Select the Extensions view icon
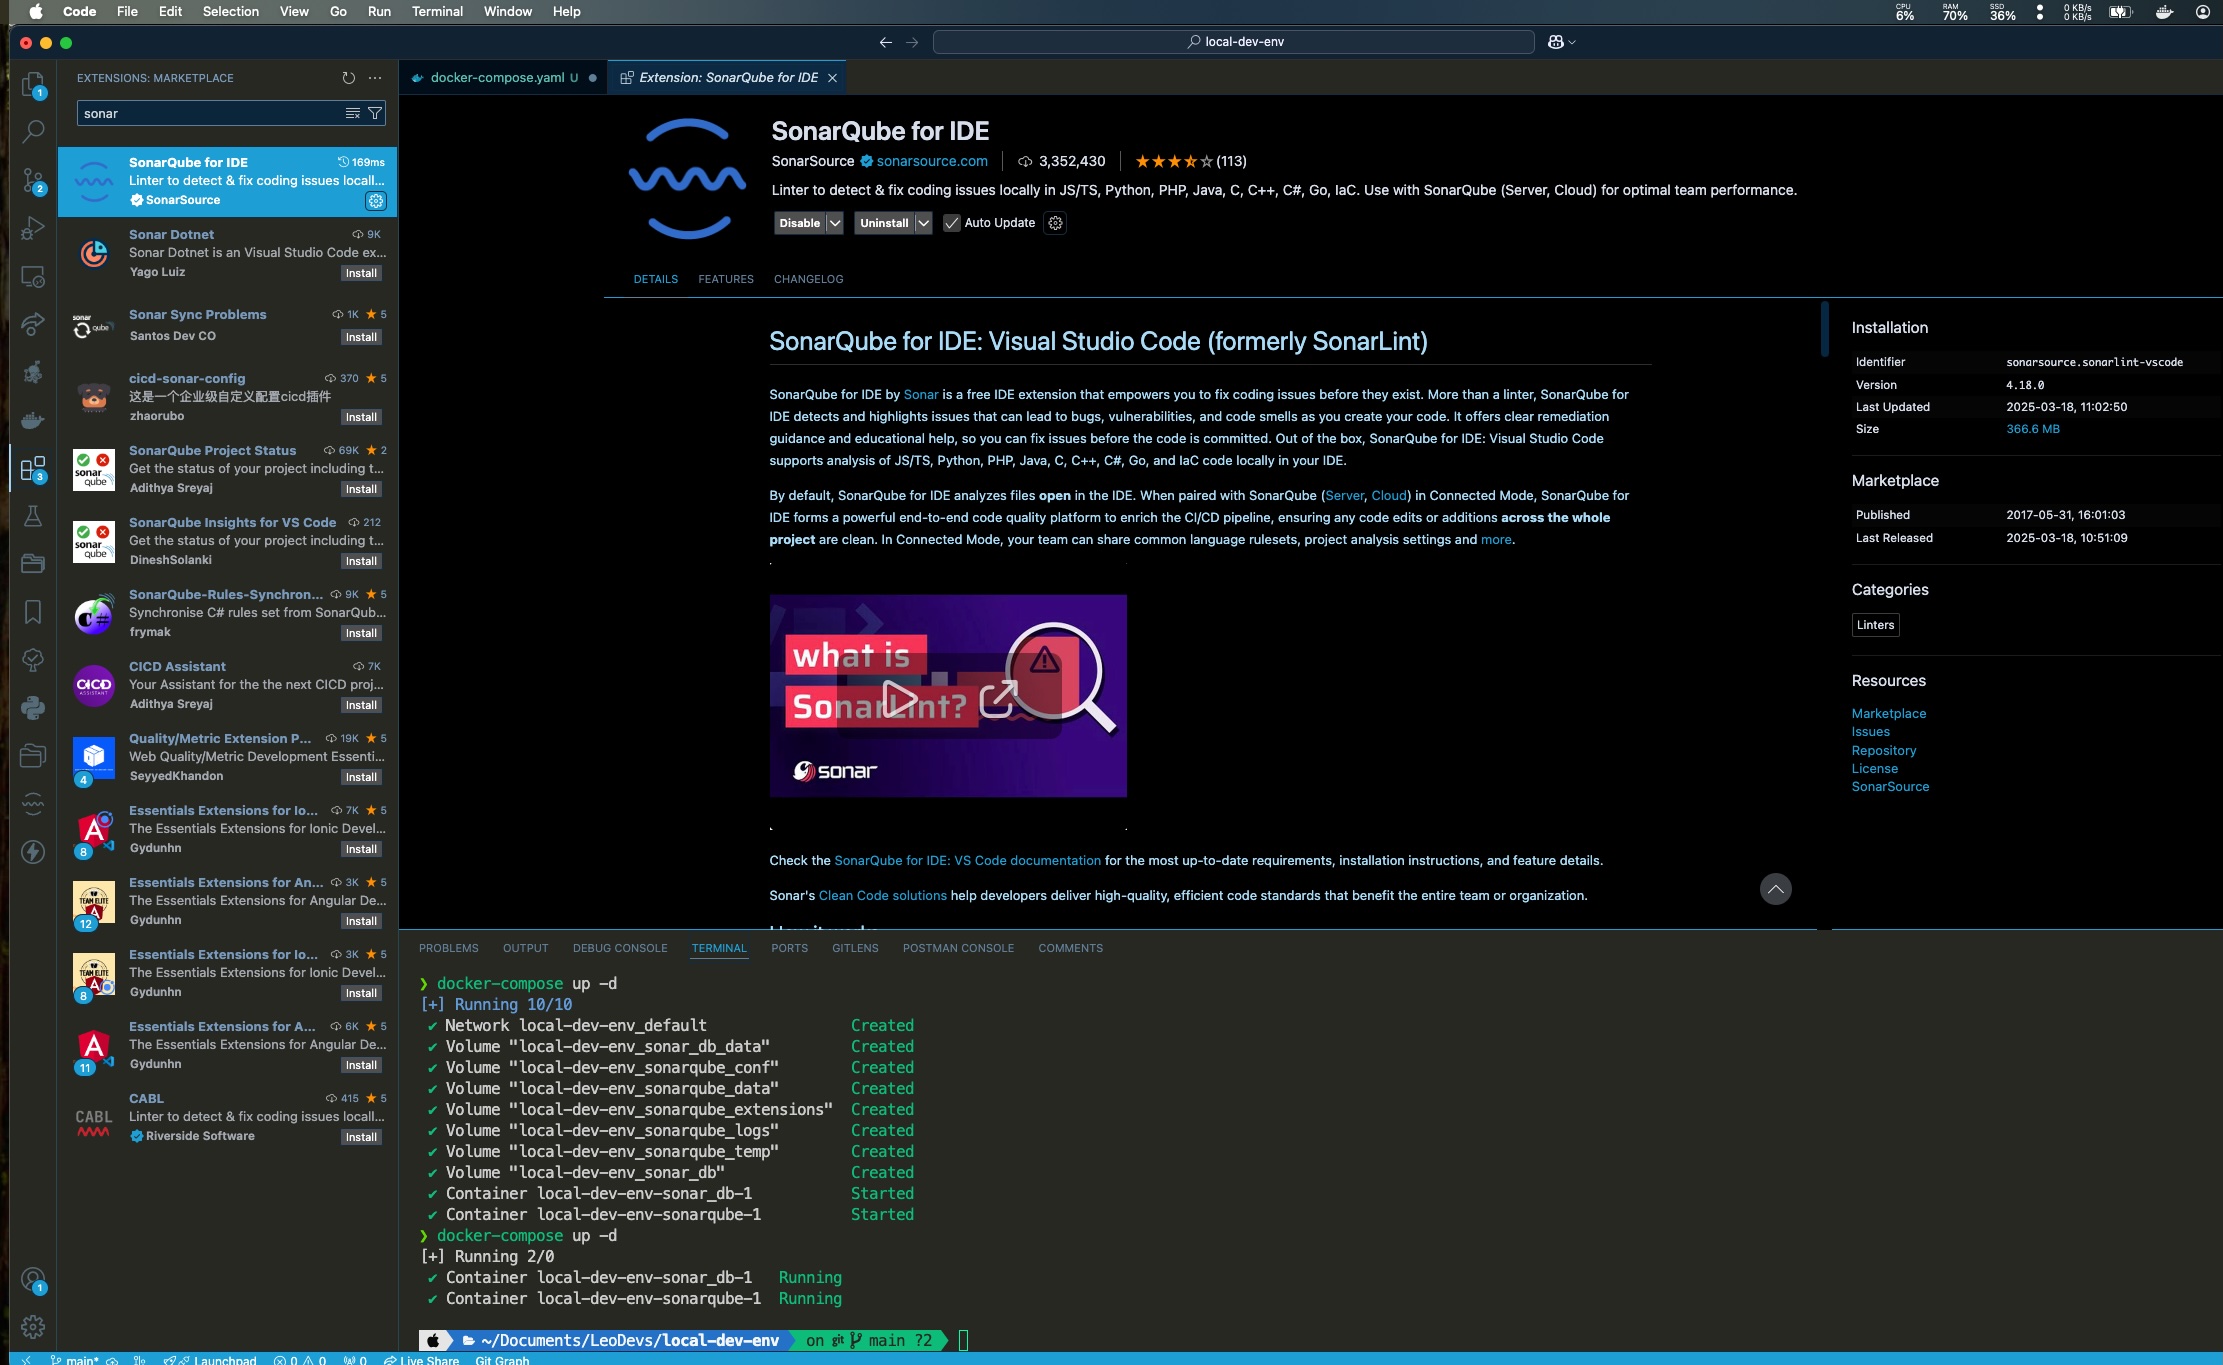Image resolution: width=2223 pixels, height=1365 pixels. [x=33, y=468]
